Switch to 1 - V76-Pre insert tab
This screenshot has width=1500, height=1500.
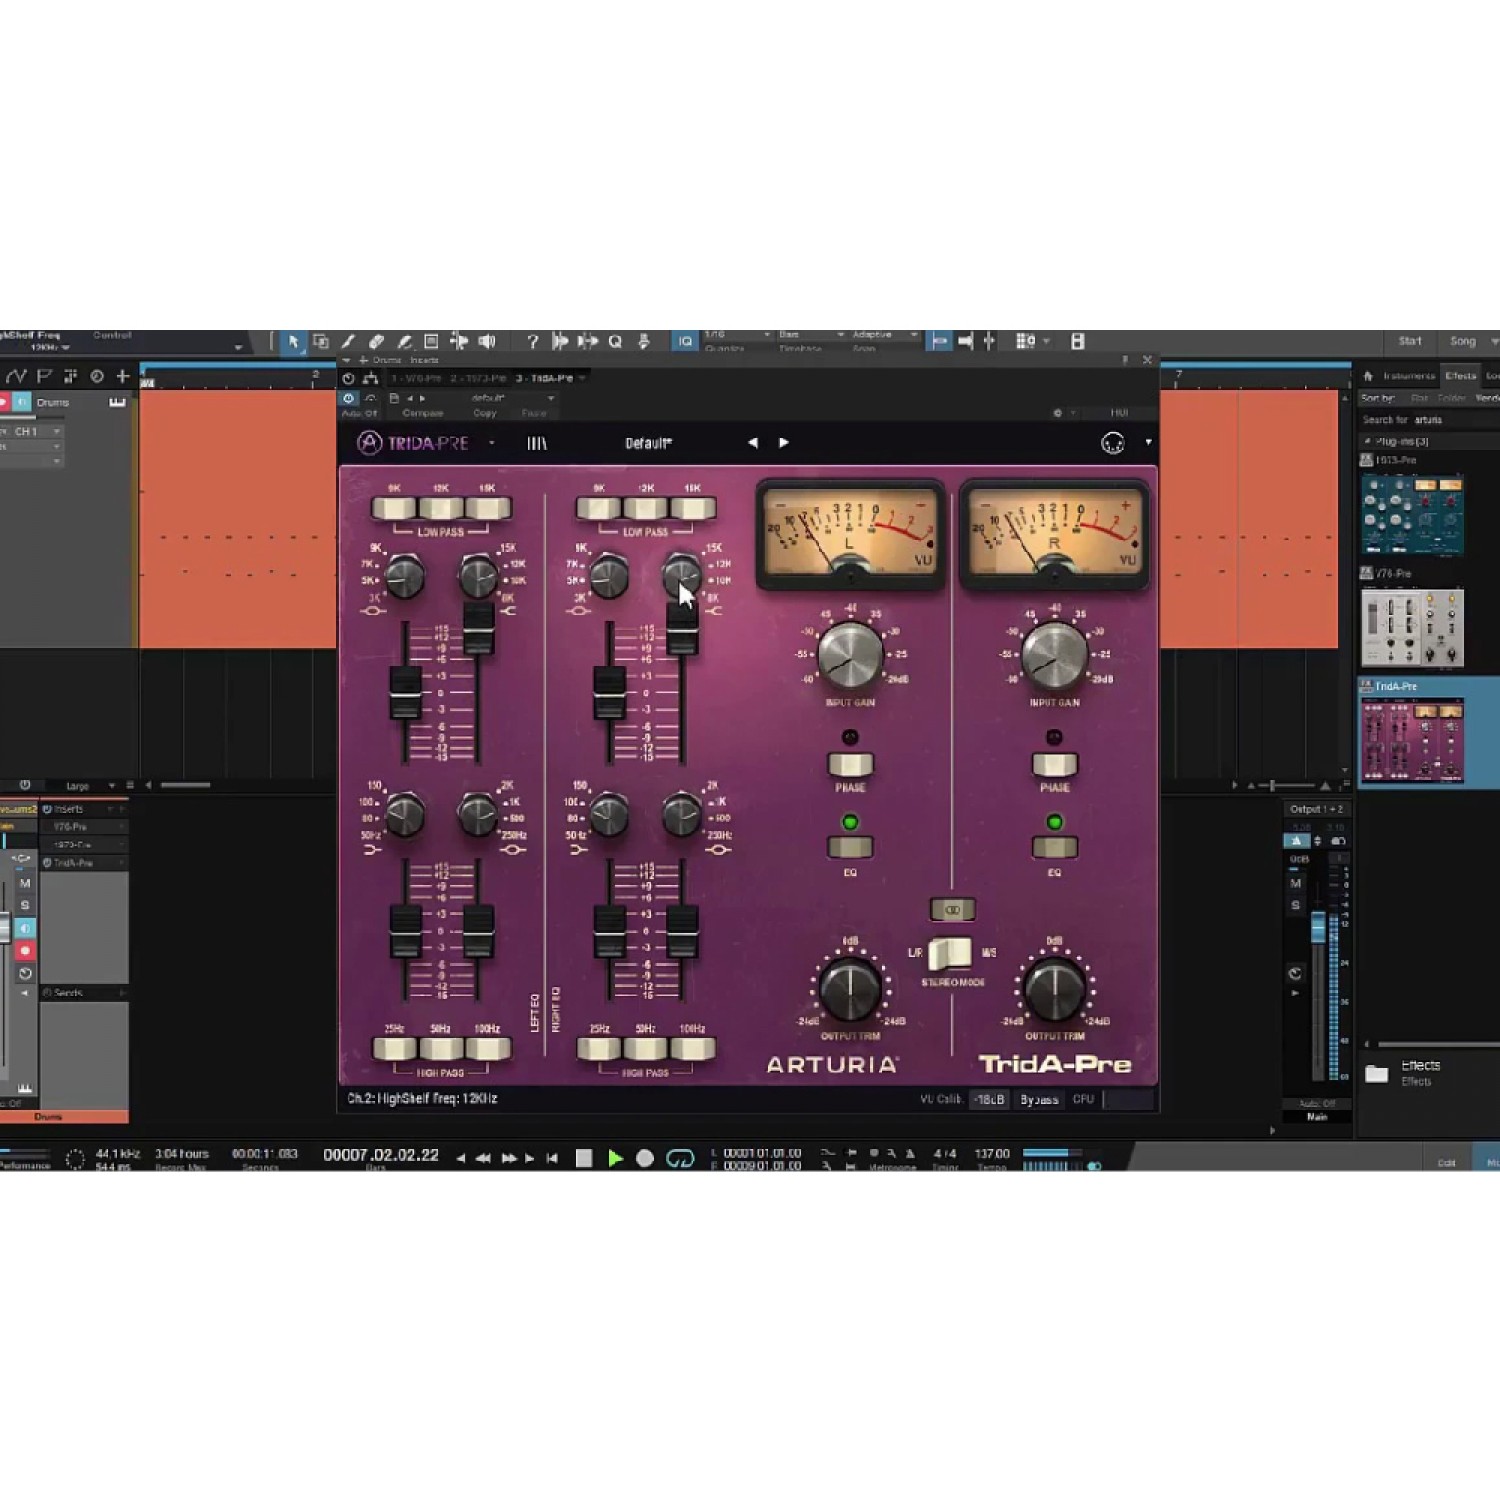(416, 378)
